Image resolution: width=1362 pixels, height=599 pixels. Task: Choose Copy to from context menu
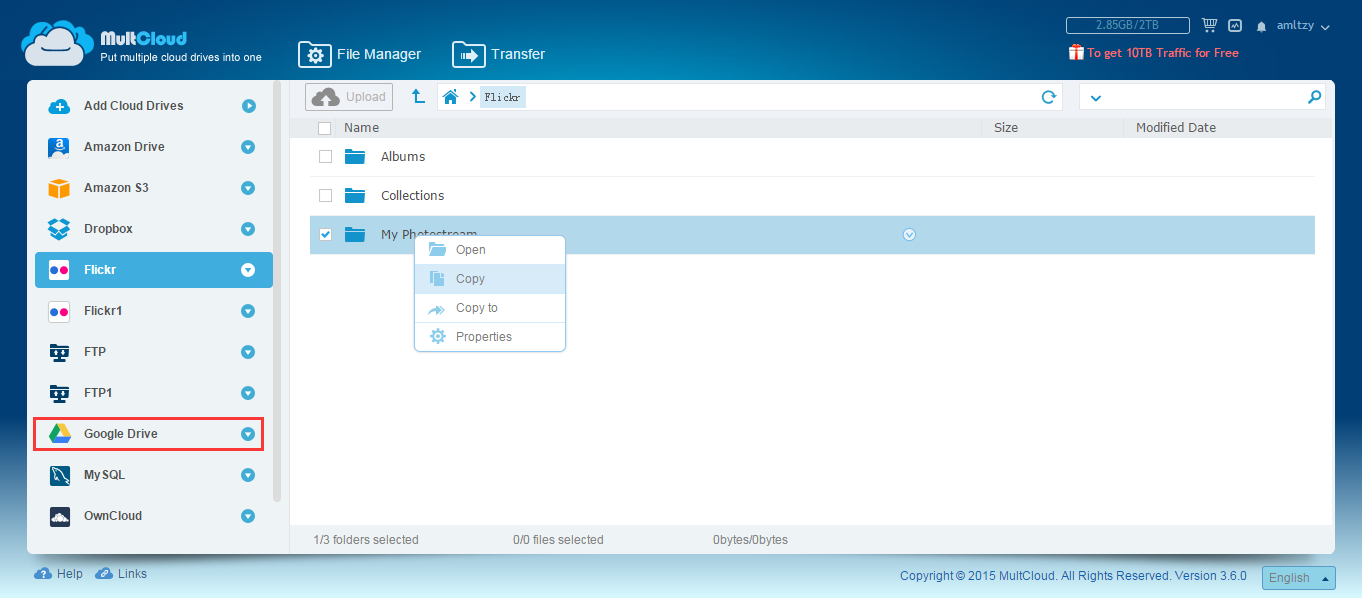(x=490, y=308)
